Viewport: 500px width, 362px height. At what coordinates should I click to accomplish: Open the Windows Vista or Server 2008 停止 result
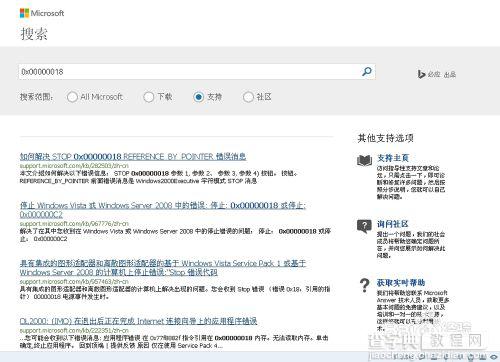(x=163, y=210)
